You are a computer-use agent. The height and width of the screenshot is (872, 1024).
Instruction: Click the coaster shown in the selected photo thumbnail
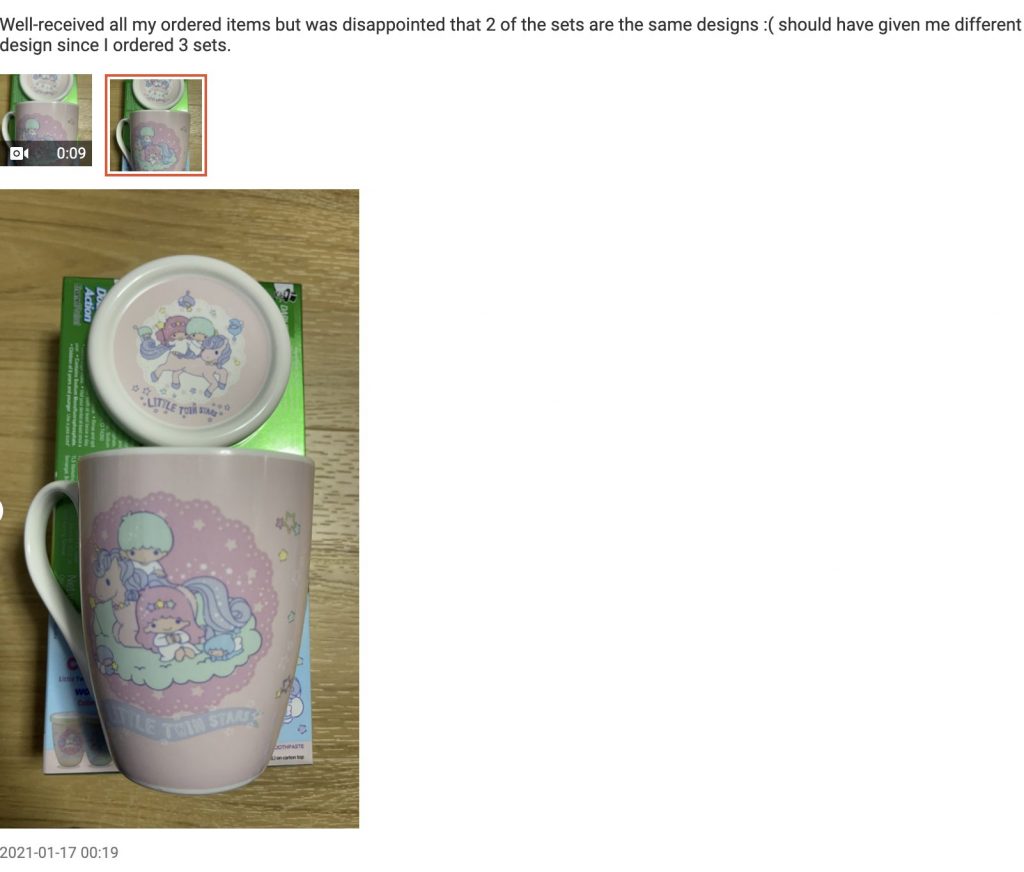(156, 89)
